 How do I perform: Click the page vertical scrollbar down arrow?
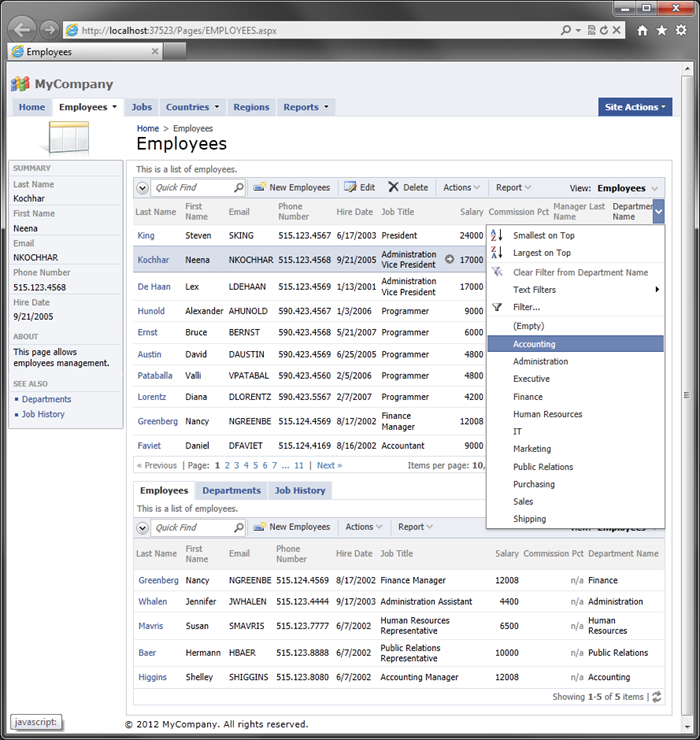(x=687, y=726)
